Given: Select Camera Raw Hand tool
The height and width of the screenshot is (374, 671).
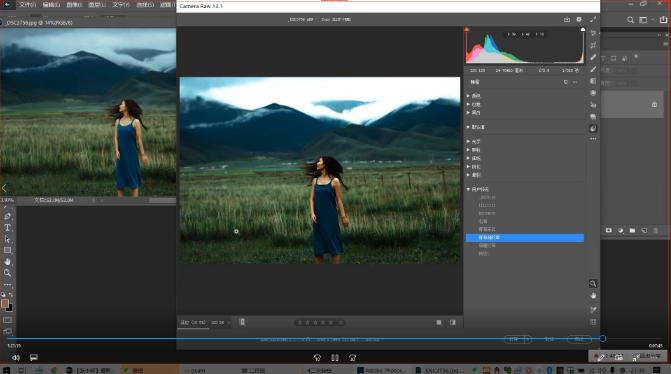Looking at the screenshot, I should 593,296.
